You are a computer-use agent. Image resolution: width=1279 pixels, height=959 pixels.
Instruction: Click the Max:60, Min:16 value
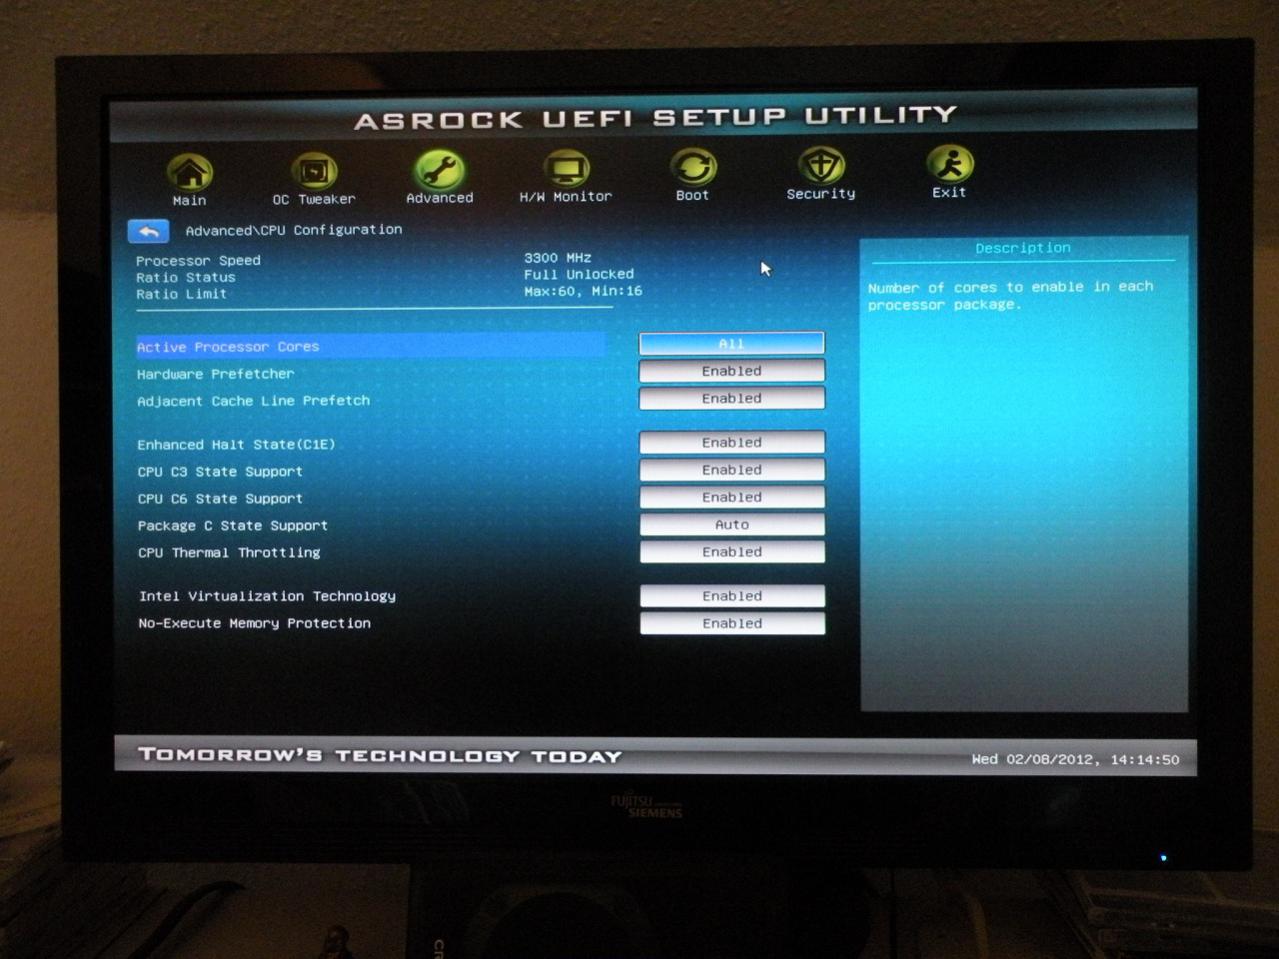point(583,291)
